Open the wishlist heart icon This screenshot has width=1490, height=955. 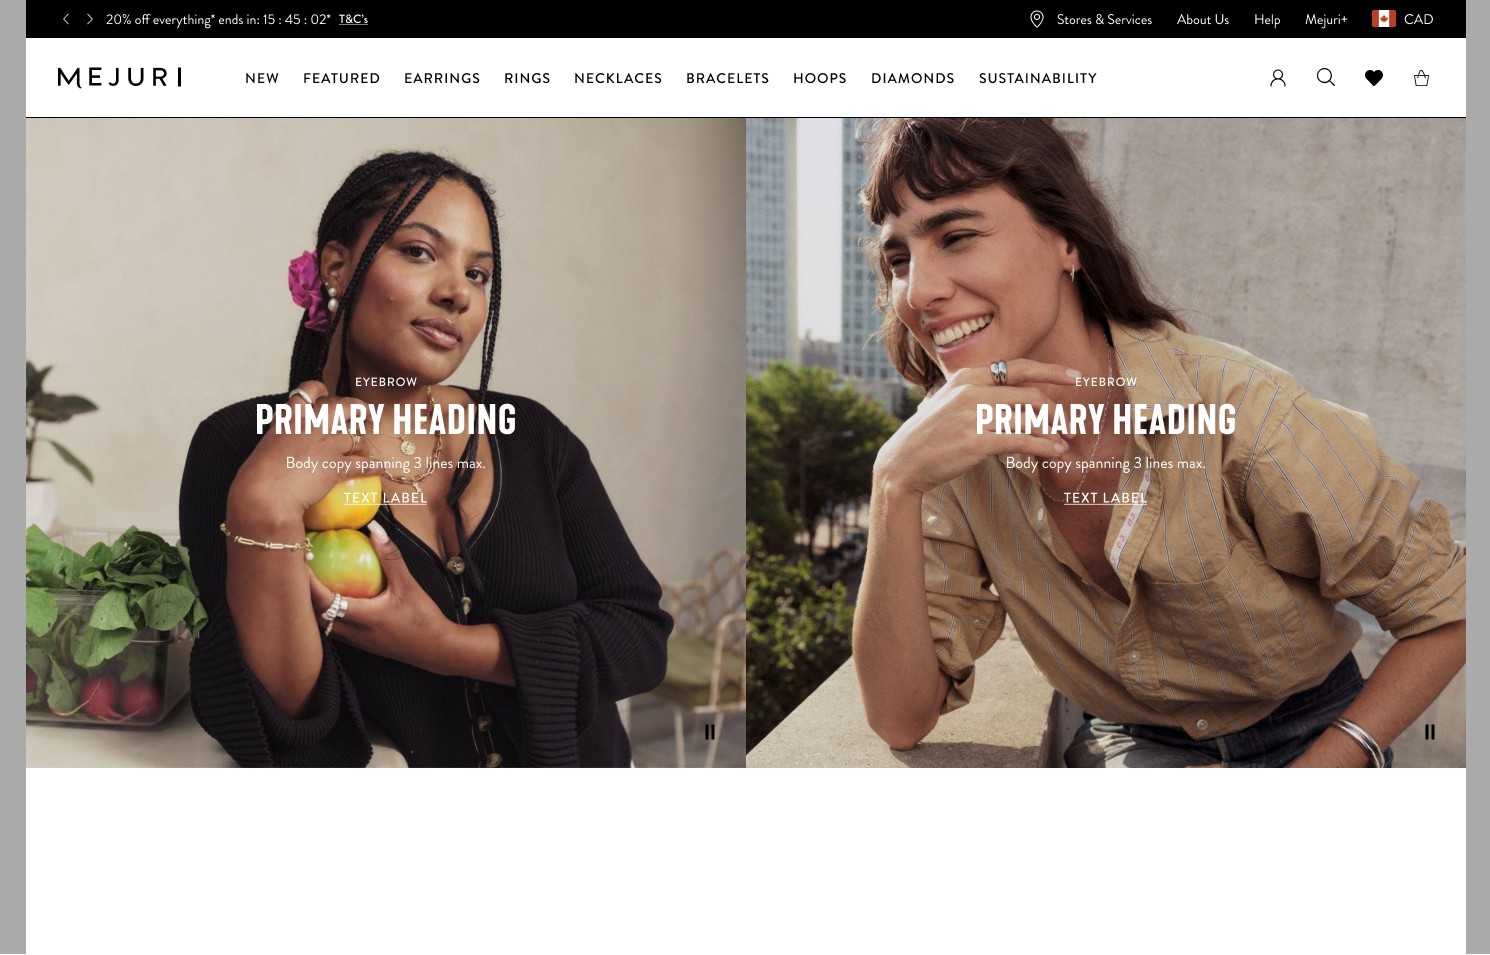[1374, 78]
